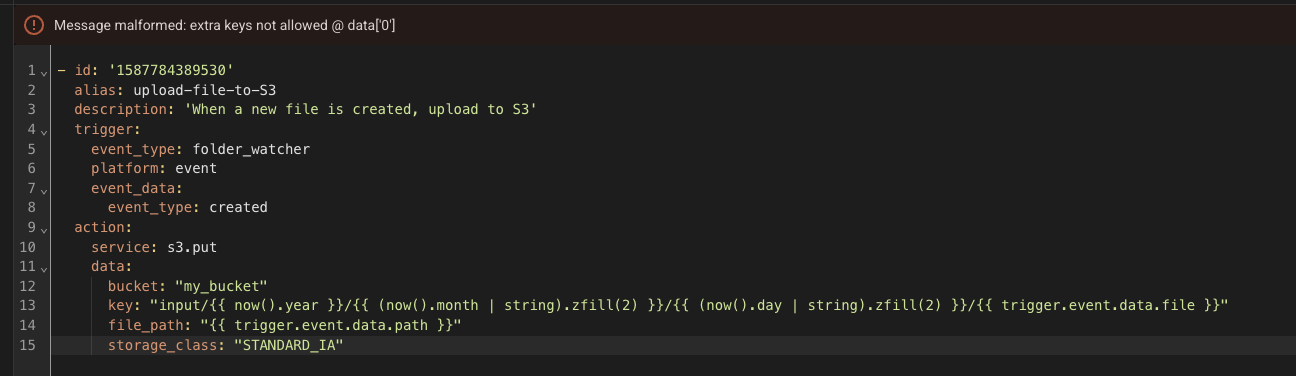The width and height of the screenshot is (1296, 376).
Task: Place cursor after "STANDARD_IA" storage class
Action: point(344,345)
